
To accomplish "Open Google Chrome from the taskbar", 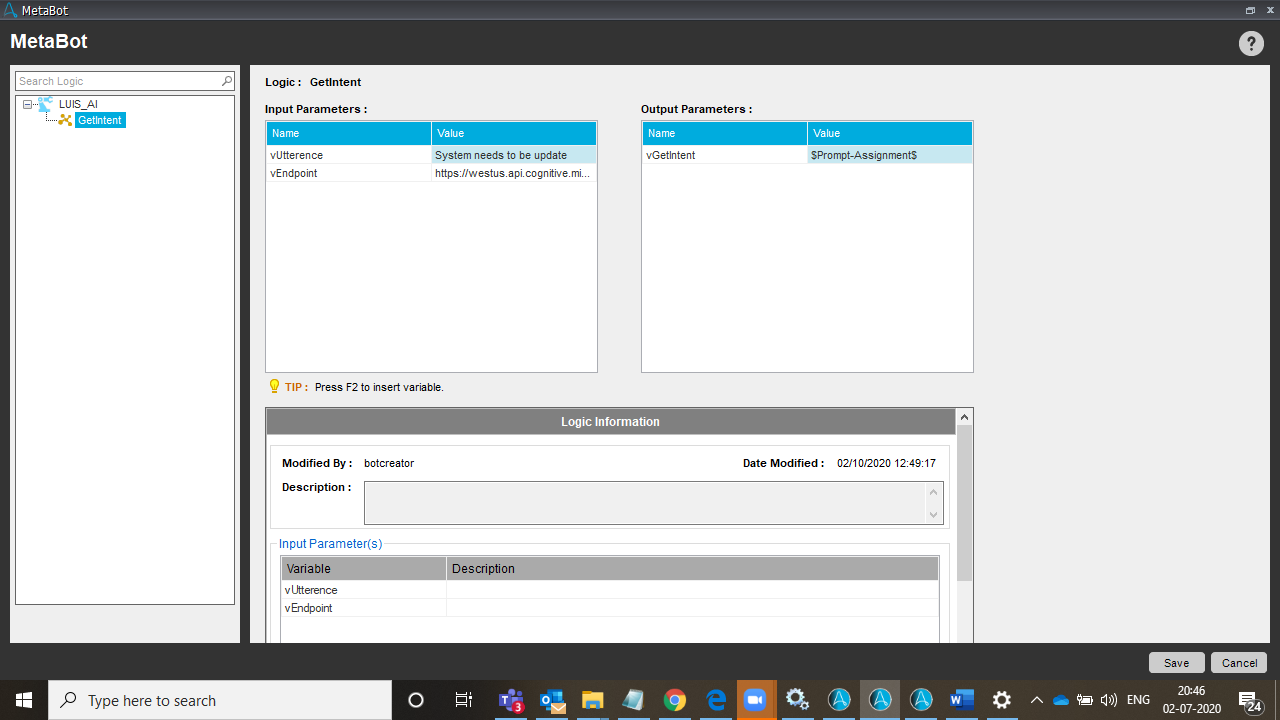I will pos(675,700).
